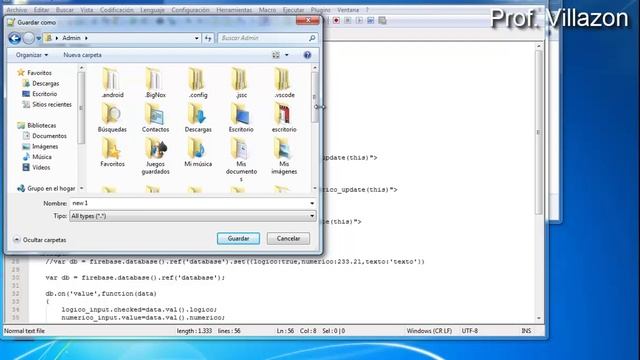Open the address bar history dropdown
640x360 pixels.
point(197,38)
